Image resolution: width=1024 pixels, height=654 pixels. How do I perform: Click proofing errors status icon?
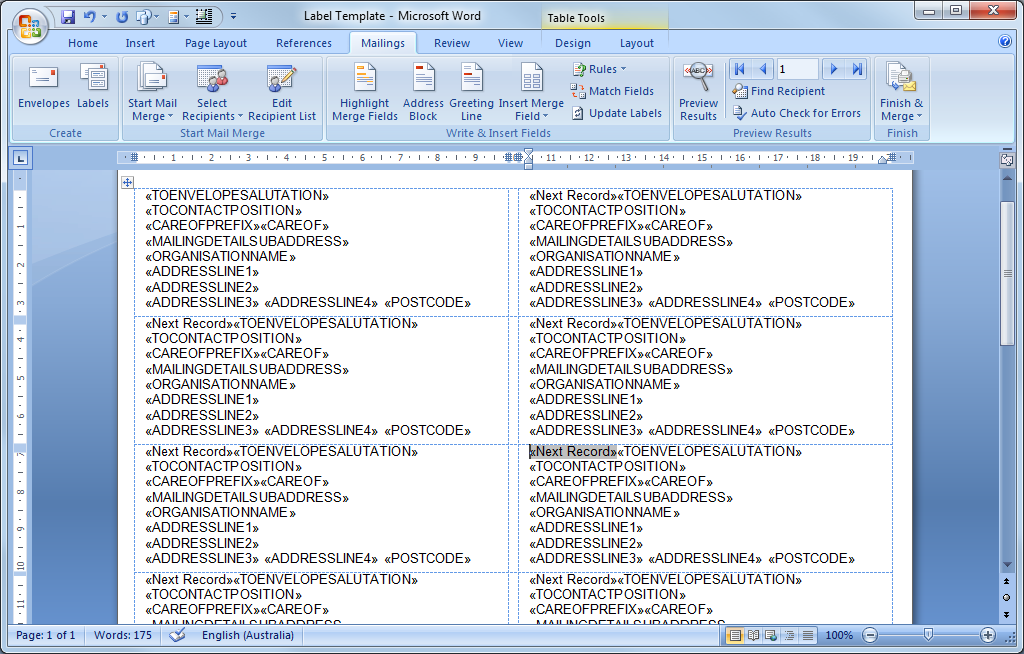177,635
